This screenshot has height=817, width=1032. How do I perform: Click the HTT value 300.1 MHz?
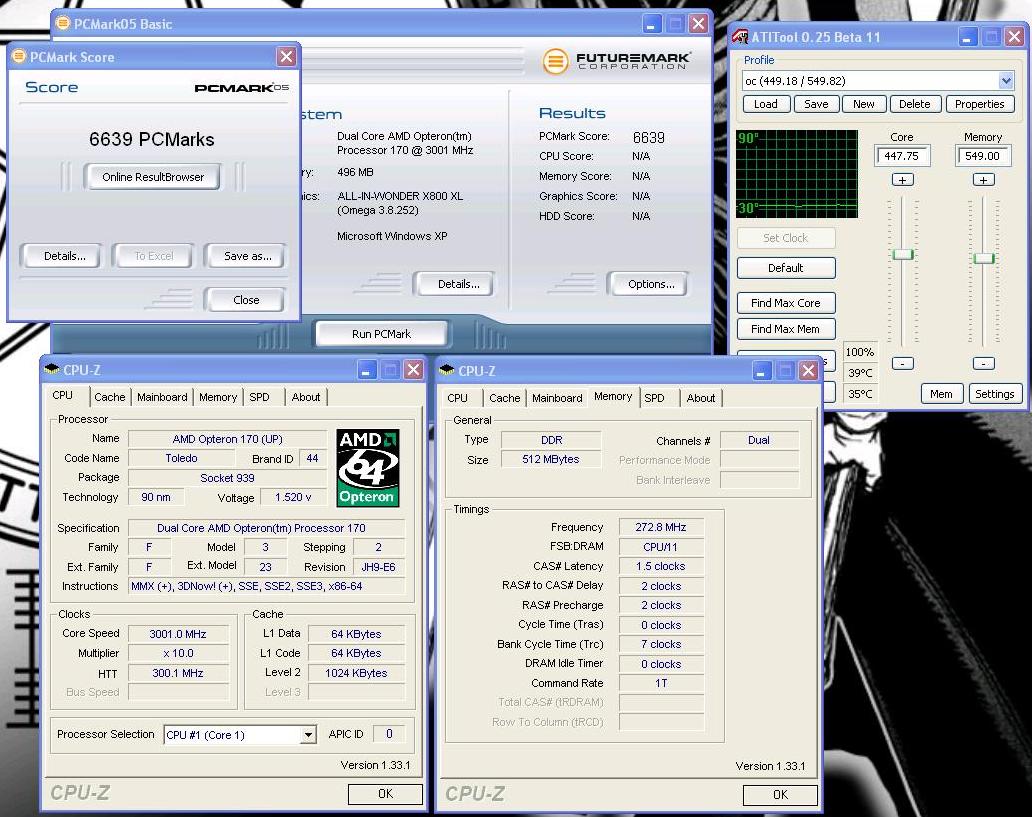[178, 673]
